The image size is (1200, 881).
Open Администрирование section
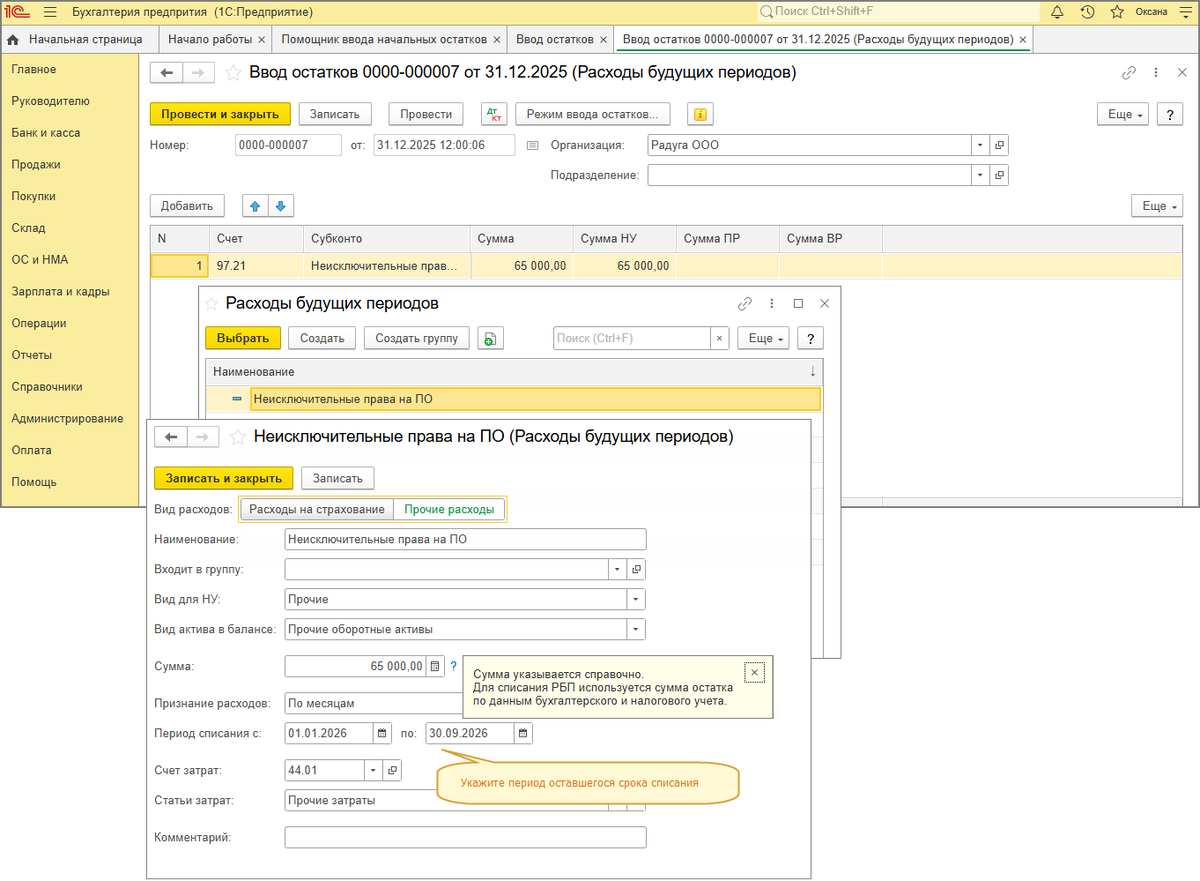pyautogui.click(x=67, y=419)
